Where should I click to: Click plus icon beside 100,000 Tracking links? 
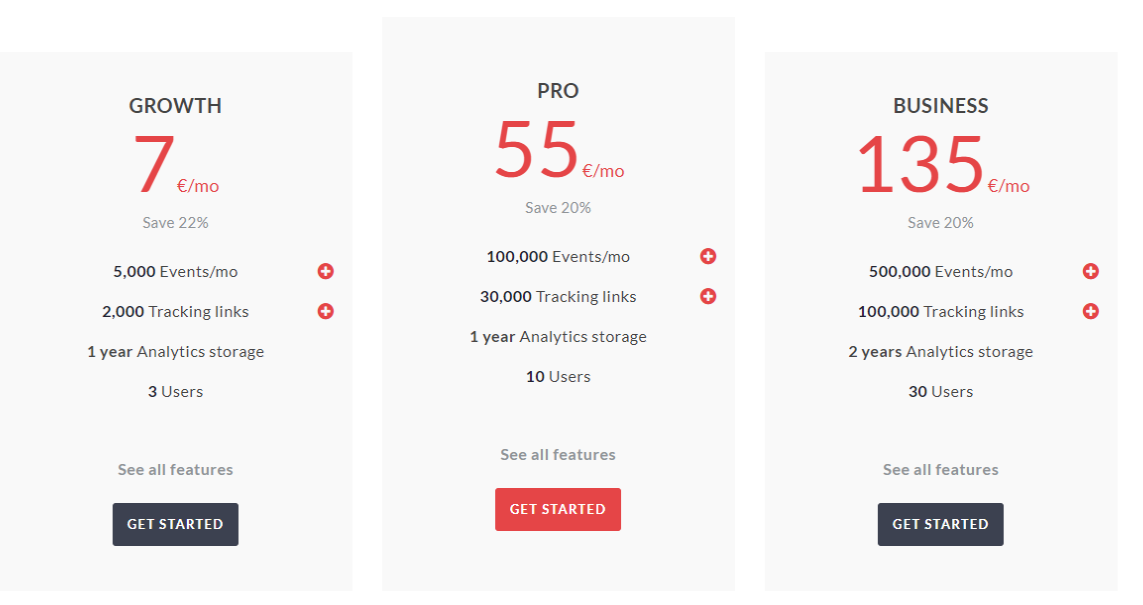coord(1091,311)
